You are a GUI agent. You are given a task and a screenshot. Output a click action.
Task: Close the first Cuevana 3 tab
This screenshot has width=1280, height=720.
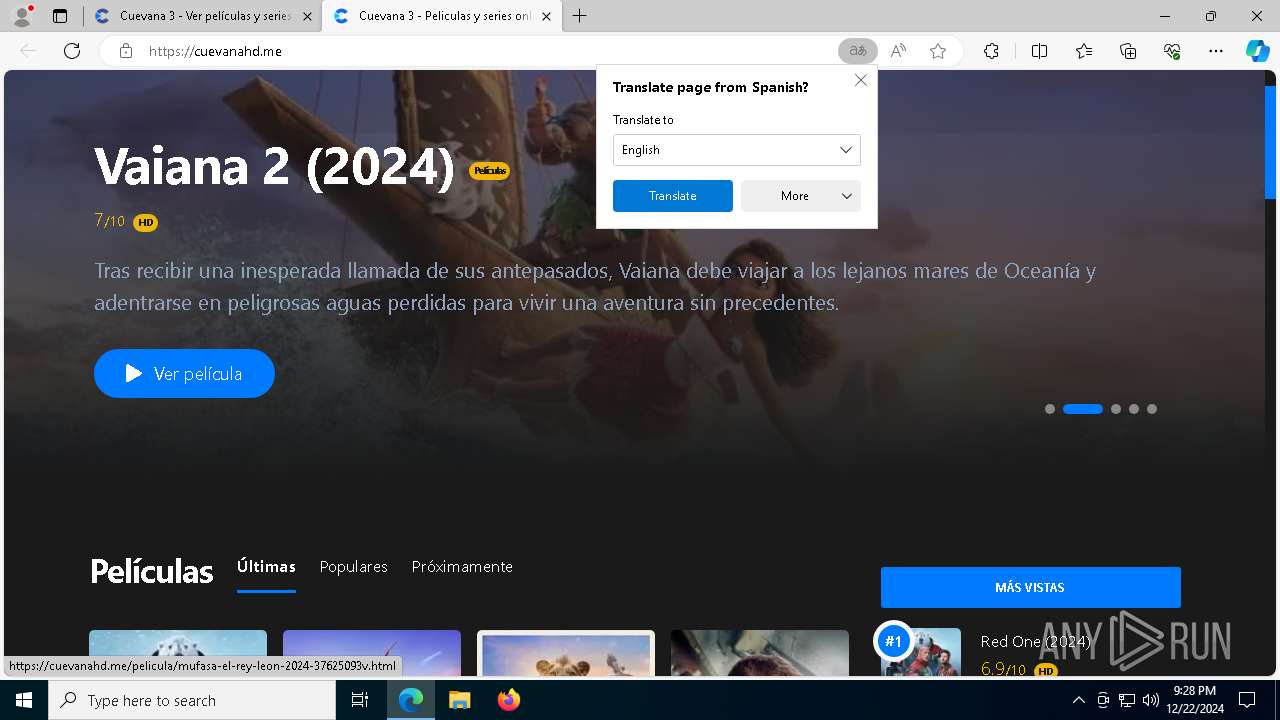pyautogui.click(x=307, y=16)
